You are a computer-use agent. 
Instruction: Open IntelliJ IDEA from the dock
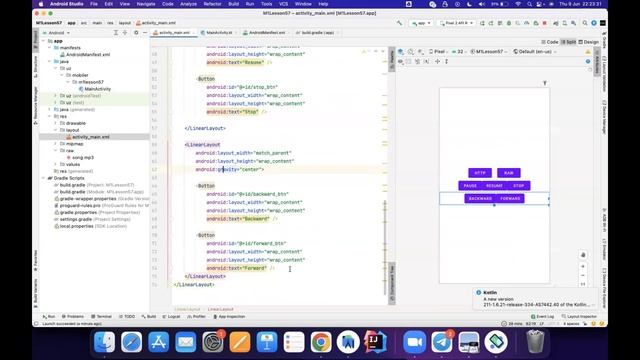(x=375, y=342)
